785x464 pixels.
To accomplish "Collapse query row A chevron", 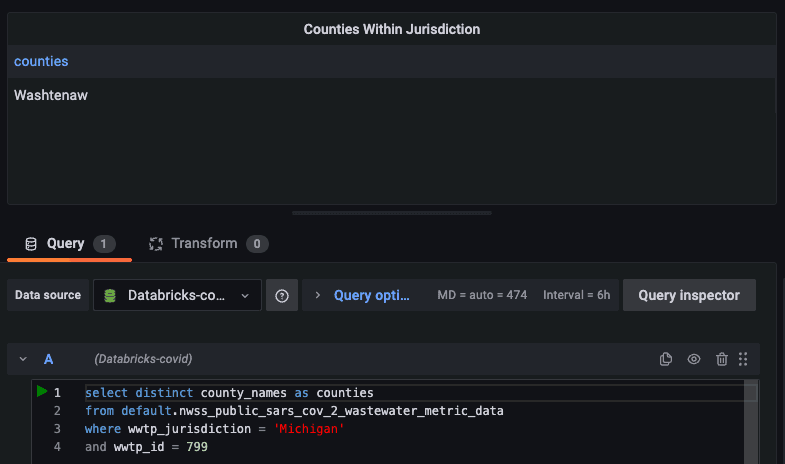I will pyautogui.click(x=23, y=359).
